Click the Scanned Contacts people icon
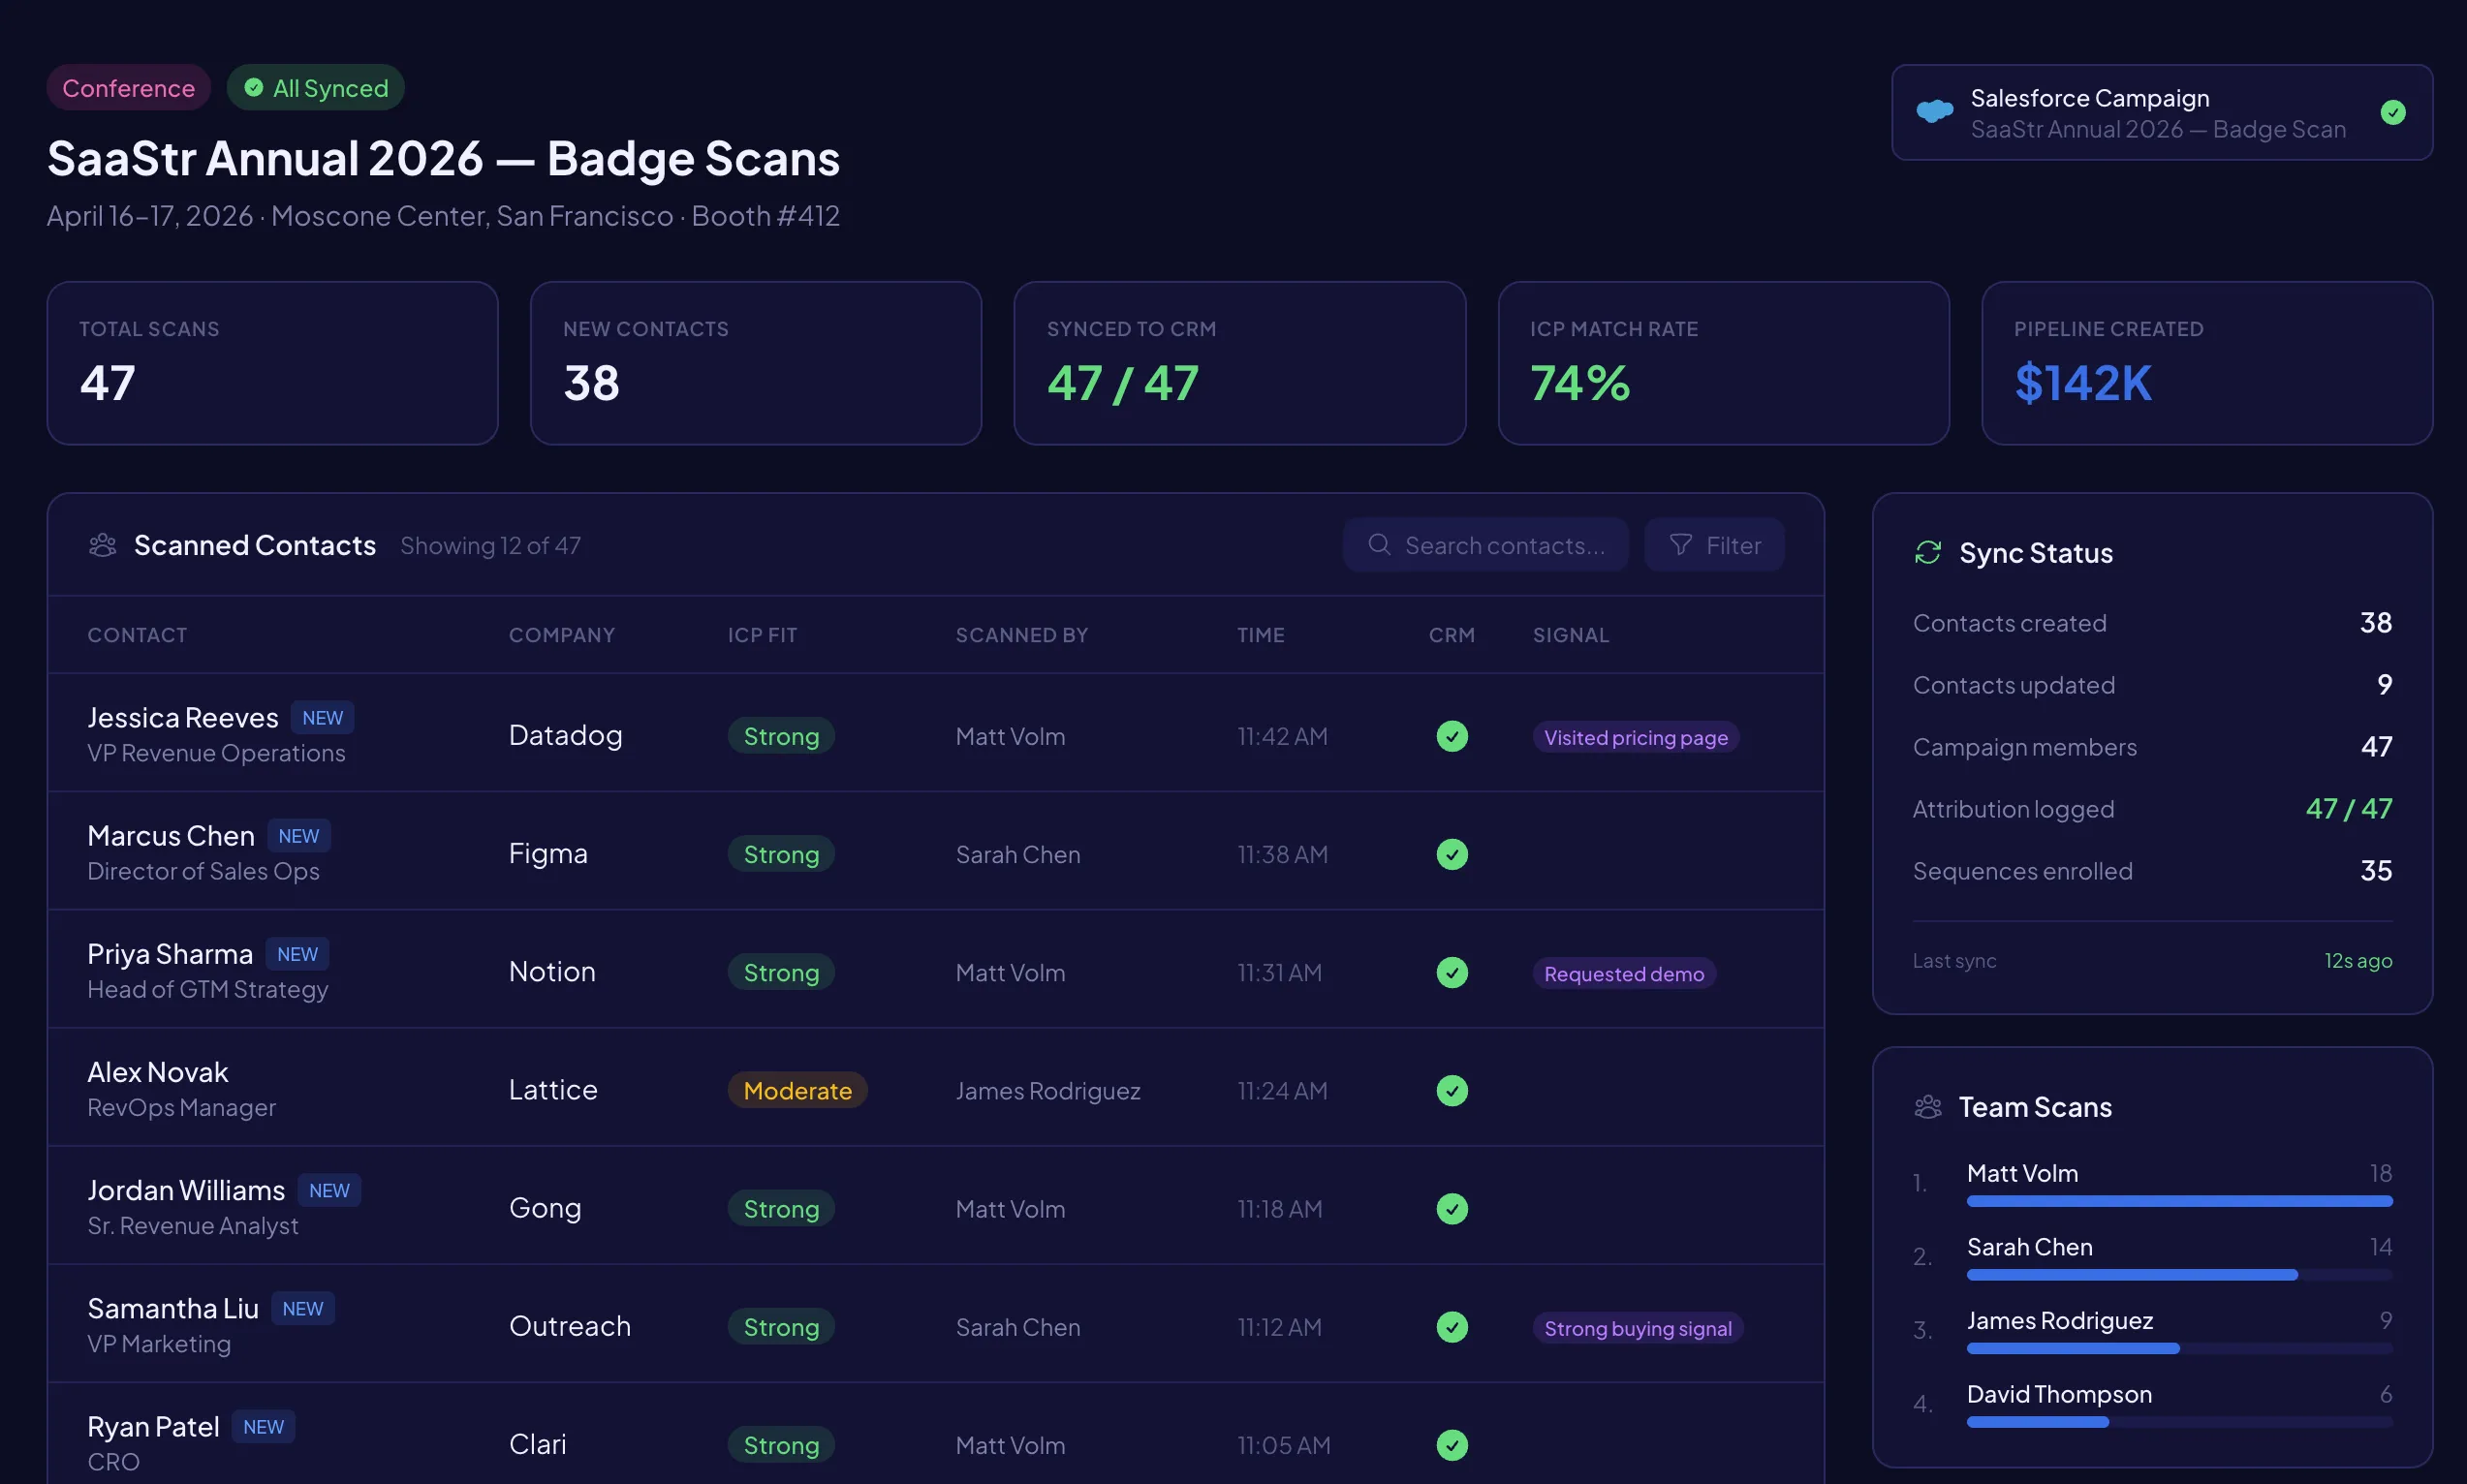Image resolution: width=2467 pixels, height=1484 pixels. (102, 545)
